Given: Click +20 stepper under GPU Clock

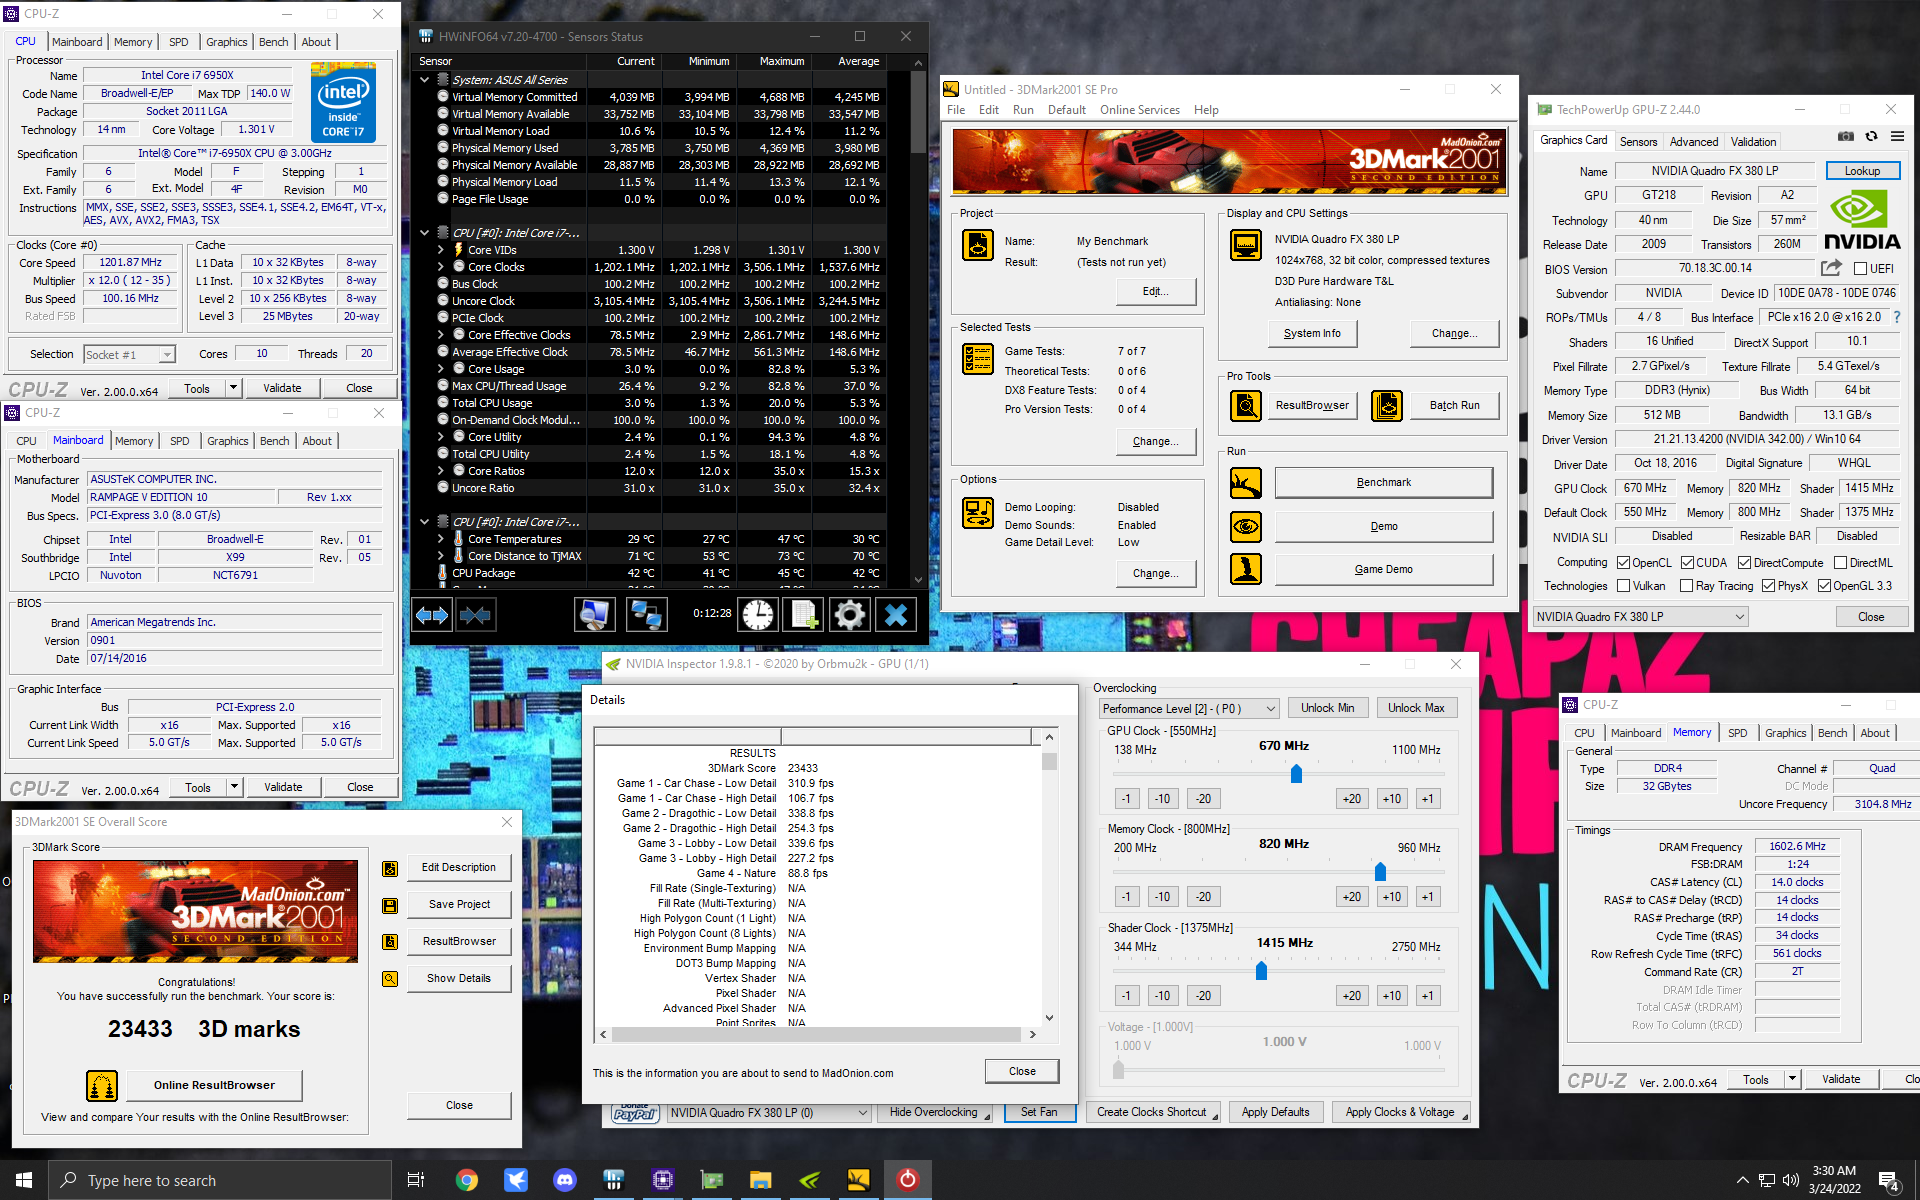Looking at the screenshot, I should pos(1352,799).
